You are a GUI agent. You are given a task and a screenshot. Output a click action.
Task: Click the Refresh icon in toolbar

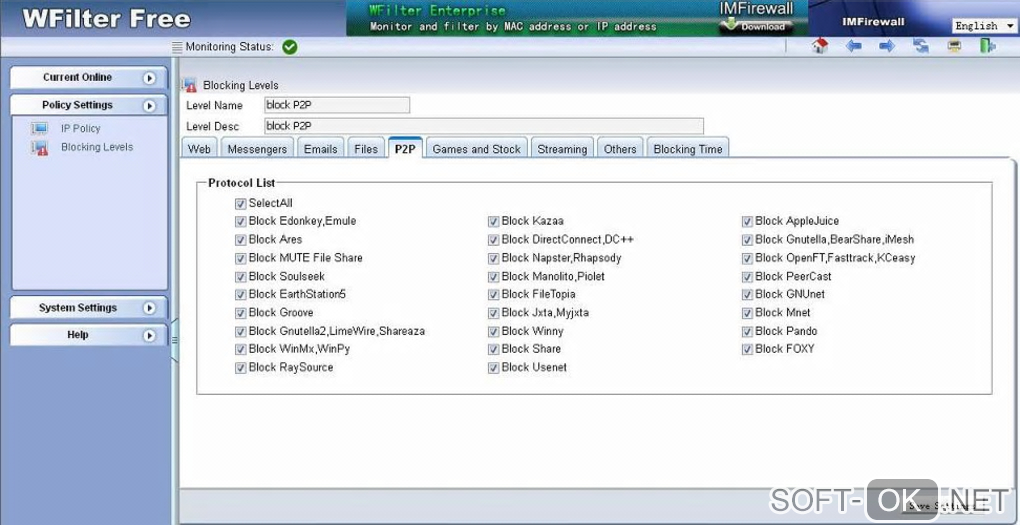920,46
